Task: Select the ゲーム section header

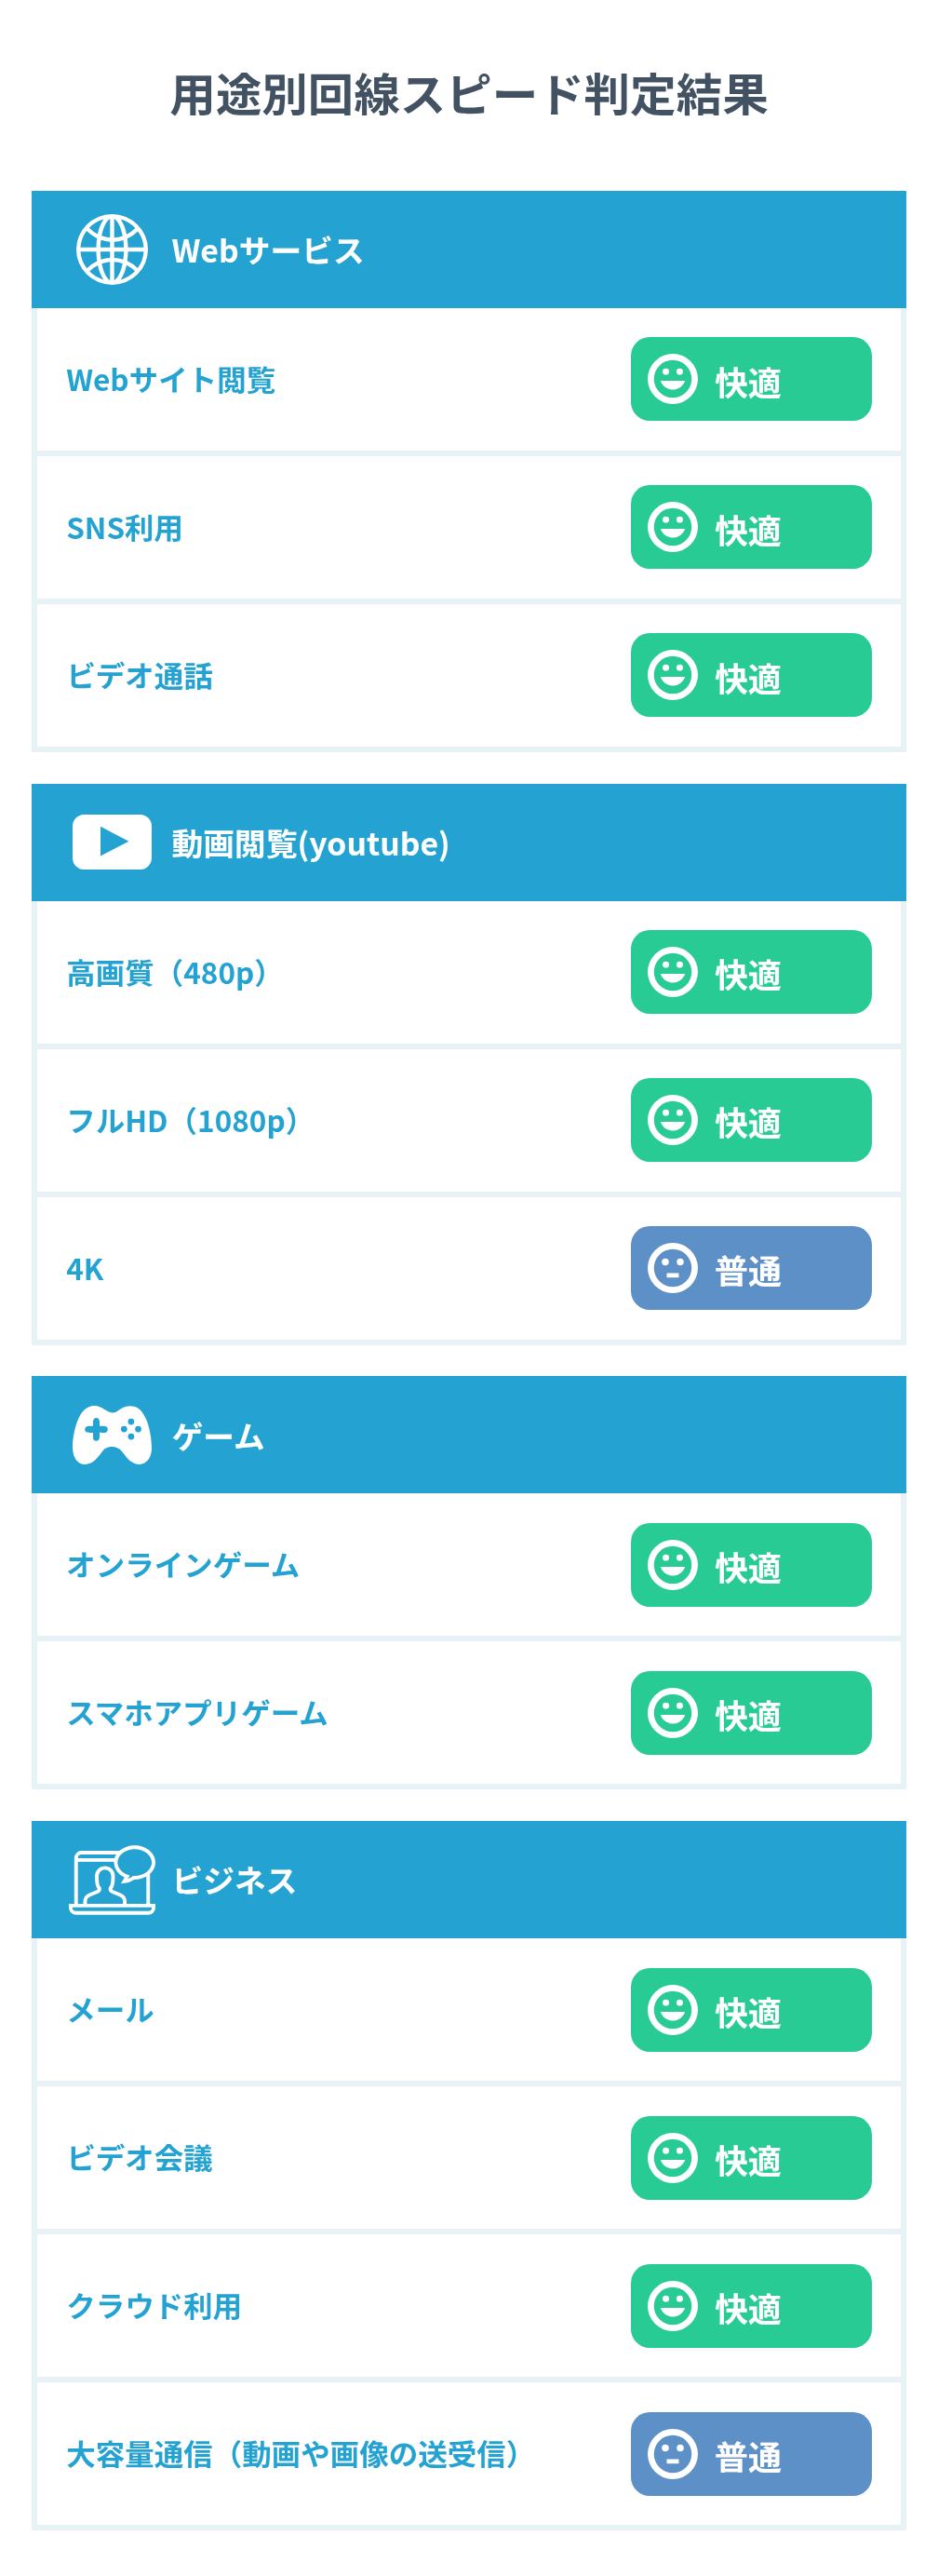Action: coord(468,1434)
